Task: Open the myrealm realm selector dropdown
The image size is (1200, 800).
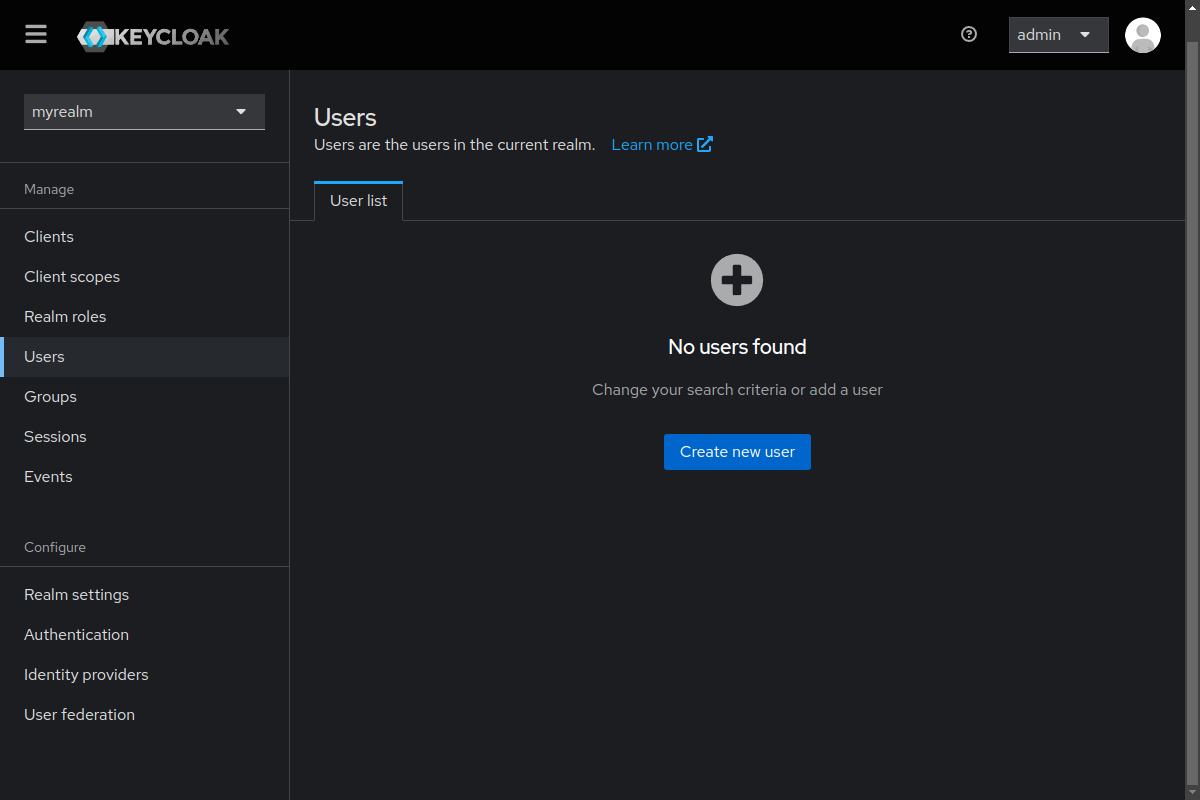Action: click(x=144, y=112)
